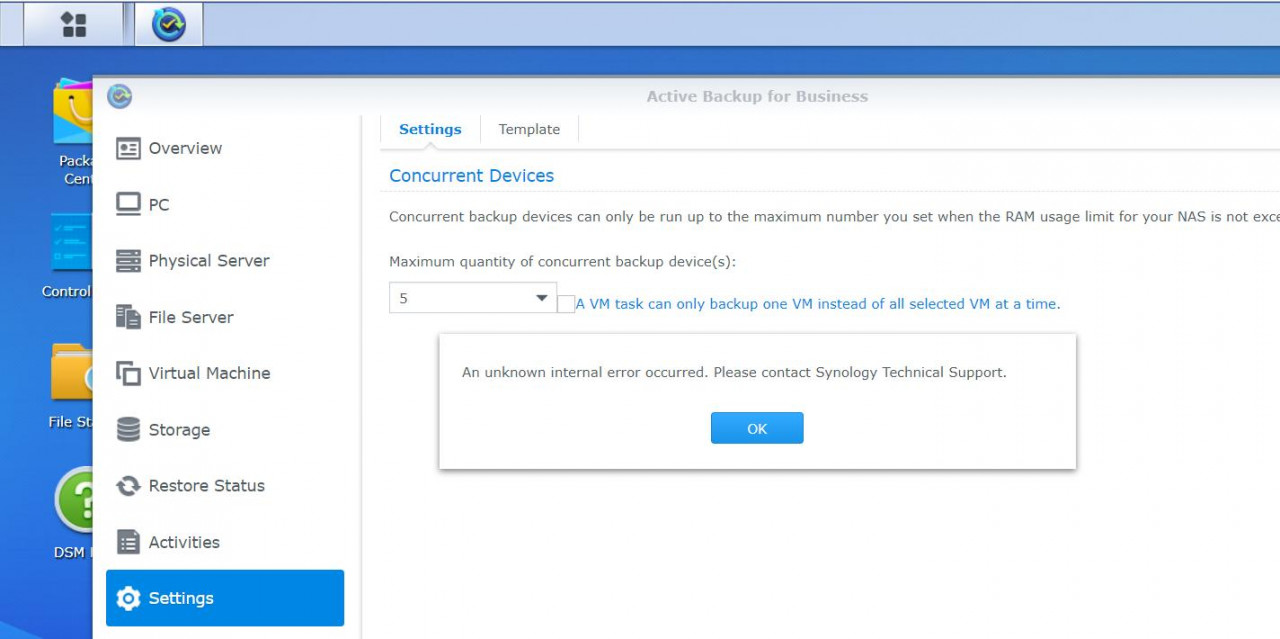
Task: Click the Activities list icon
Action: [x=128, y=542]
